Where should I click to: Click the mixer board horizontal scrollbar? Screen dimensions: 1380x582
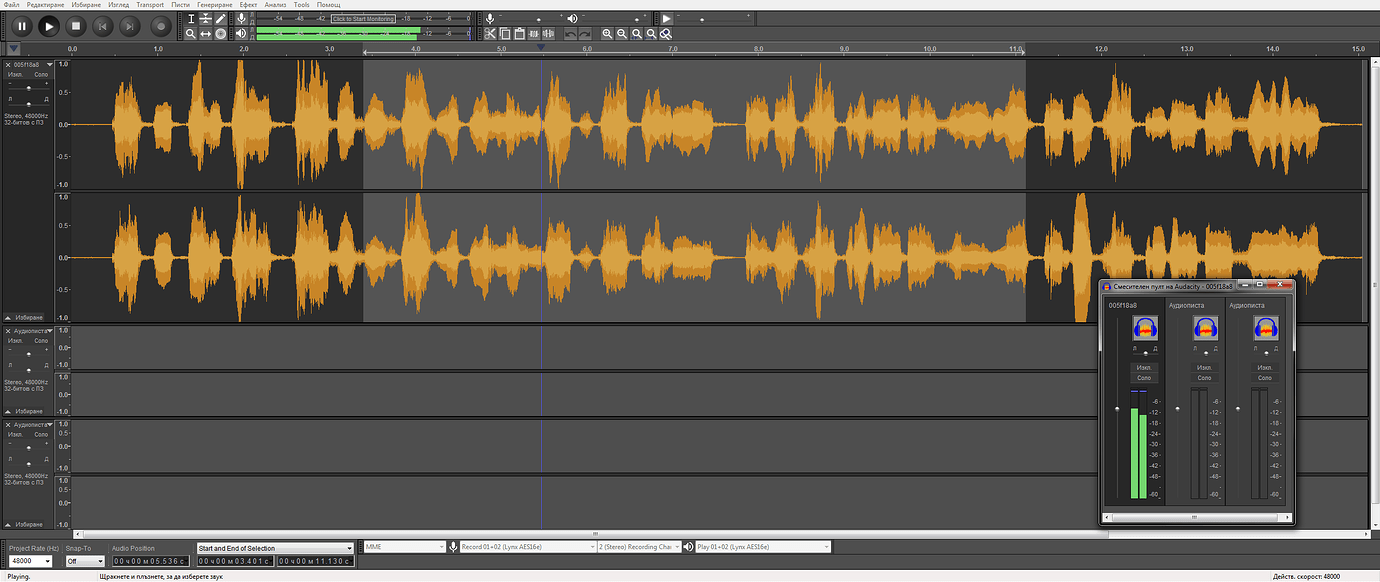(1196, 515)
